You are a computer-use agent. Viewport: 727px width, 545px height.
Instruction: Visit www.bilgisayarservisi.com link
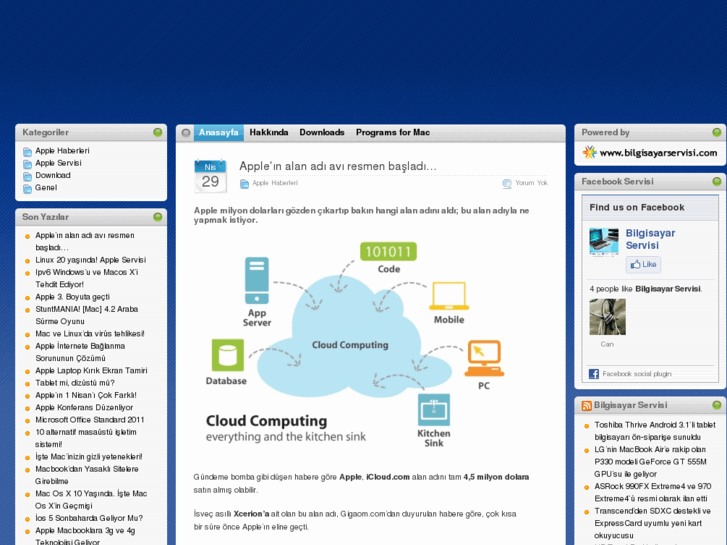(658, 153)
